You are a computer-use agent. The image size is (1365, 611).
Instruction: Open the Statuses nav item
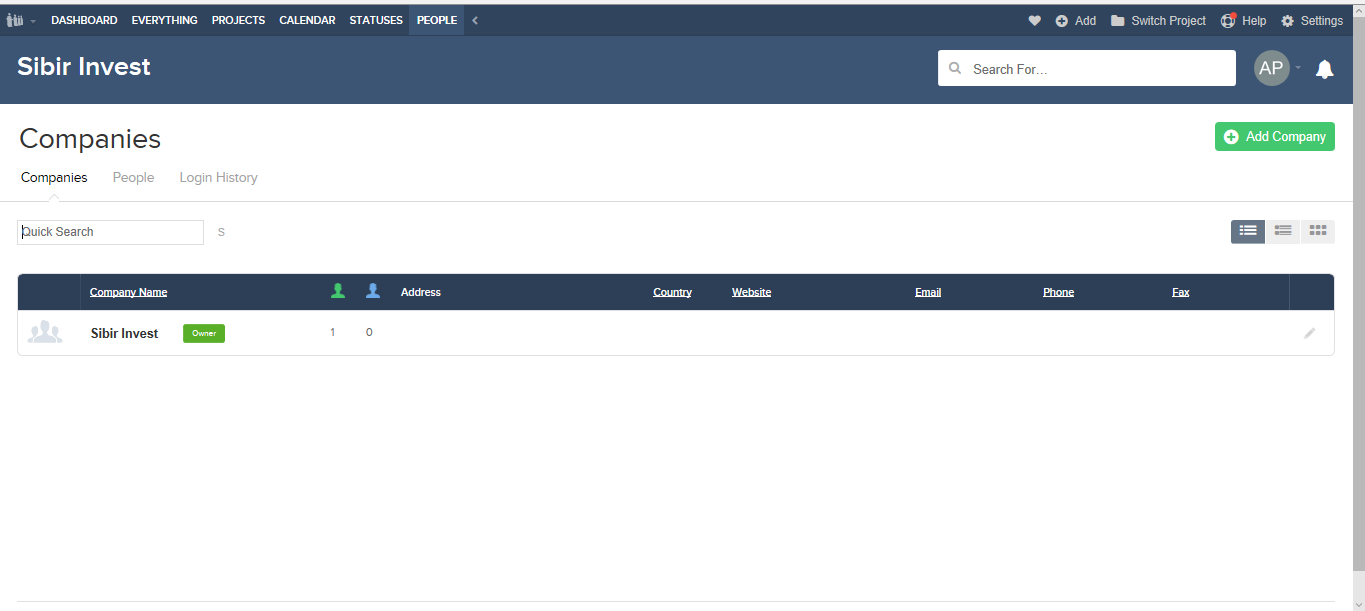(376, 20)
